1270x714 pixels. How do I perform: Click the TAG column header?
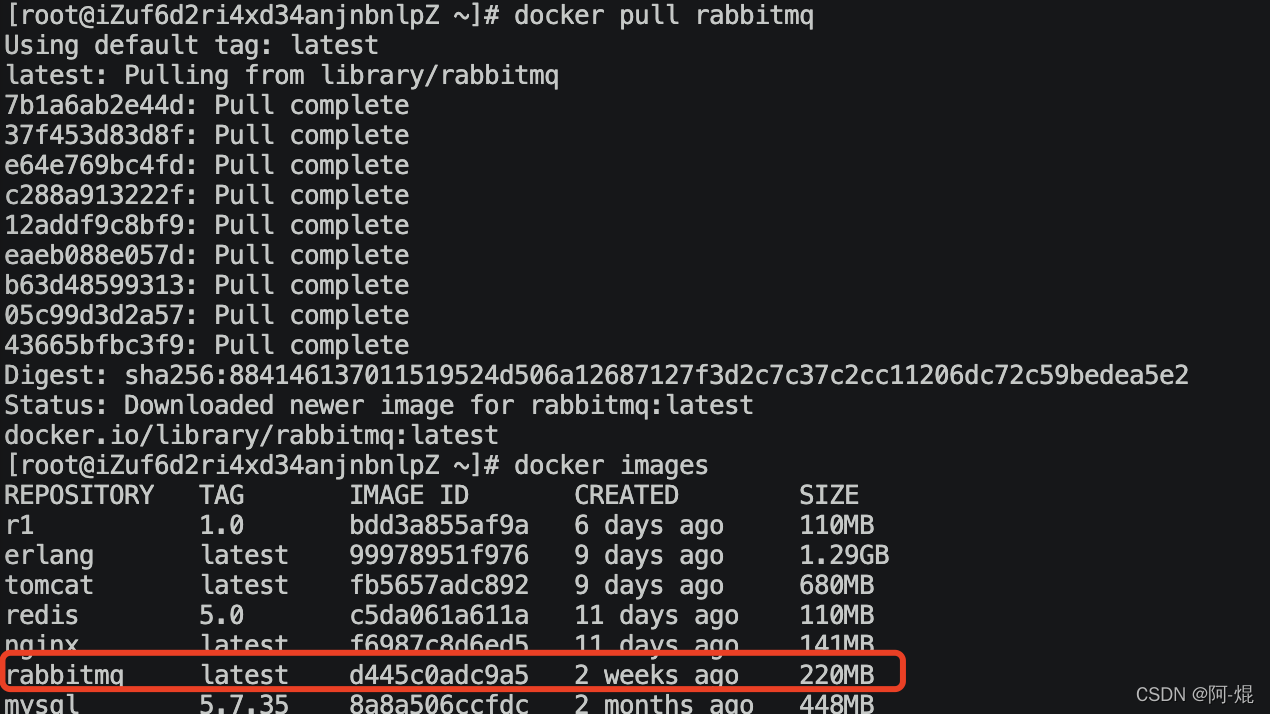222,495
